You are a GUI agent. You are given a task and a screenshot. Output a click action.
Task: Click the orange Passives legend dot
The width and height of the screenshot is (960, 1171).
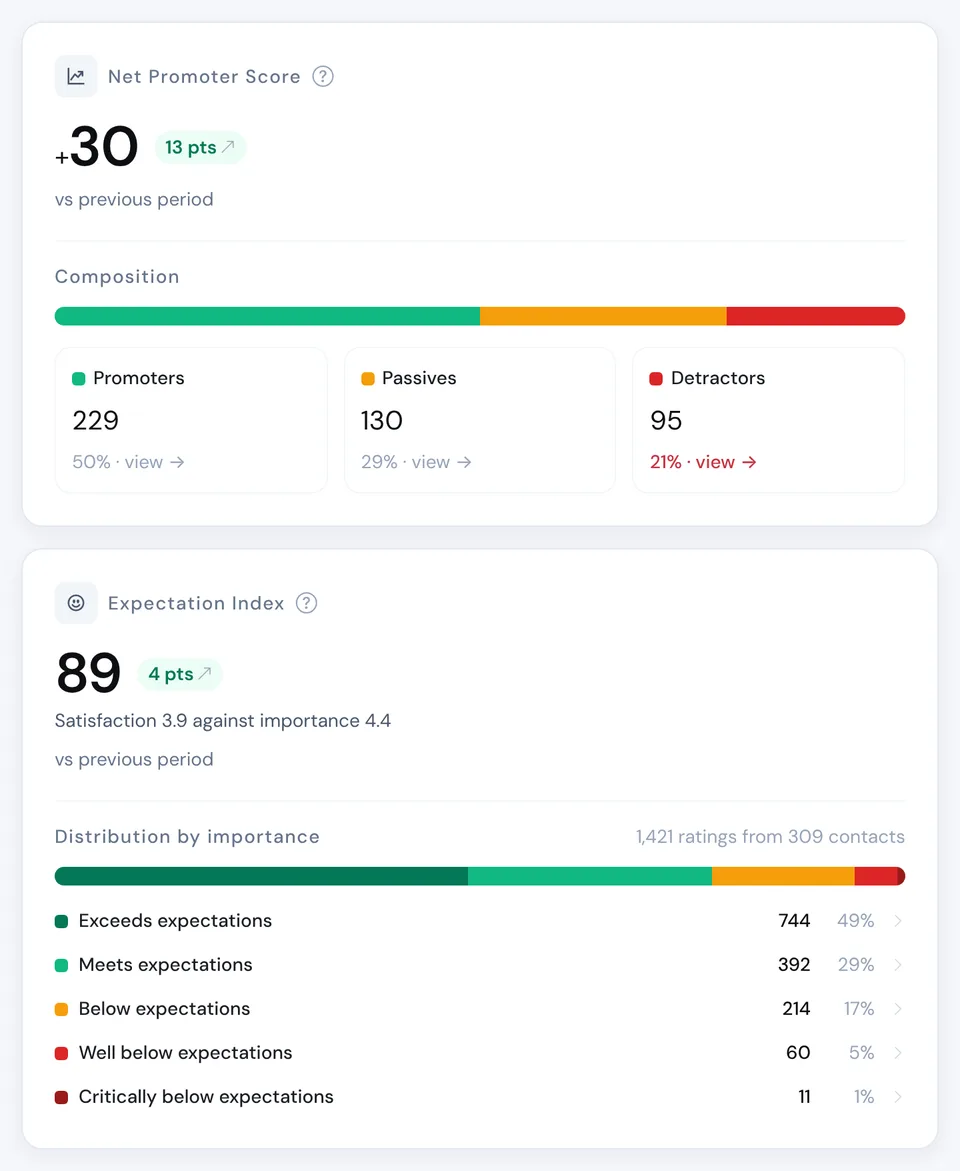[x=368, y=379]
